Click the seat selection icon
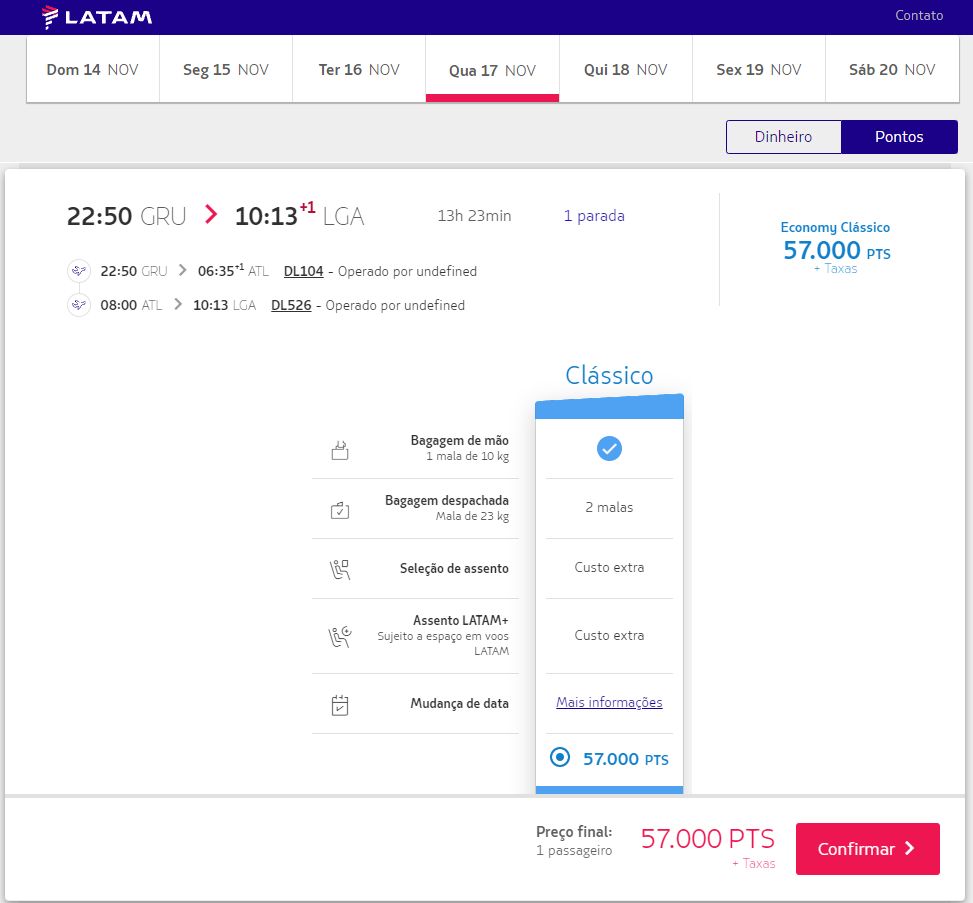The height and width of the screenshot is (903, 973). [x=340, y=568]
